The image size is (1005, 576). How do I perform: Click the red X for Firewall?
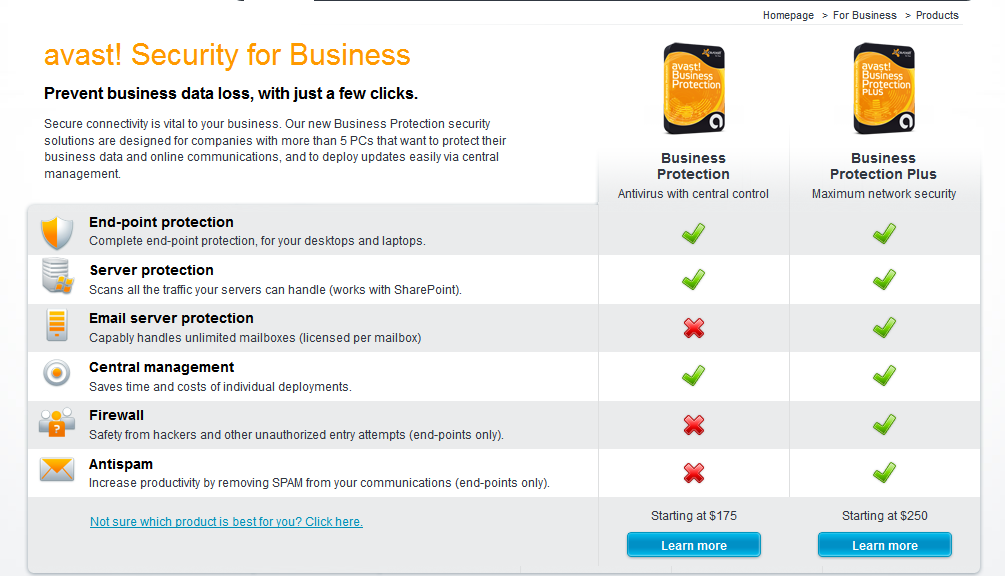(694, 425)
